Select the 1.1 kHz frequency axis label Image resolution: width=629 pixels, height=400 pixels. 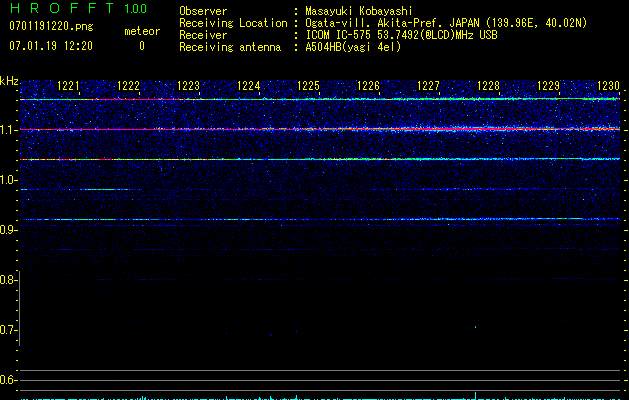(x=8, y=130)
